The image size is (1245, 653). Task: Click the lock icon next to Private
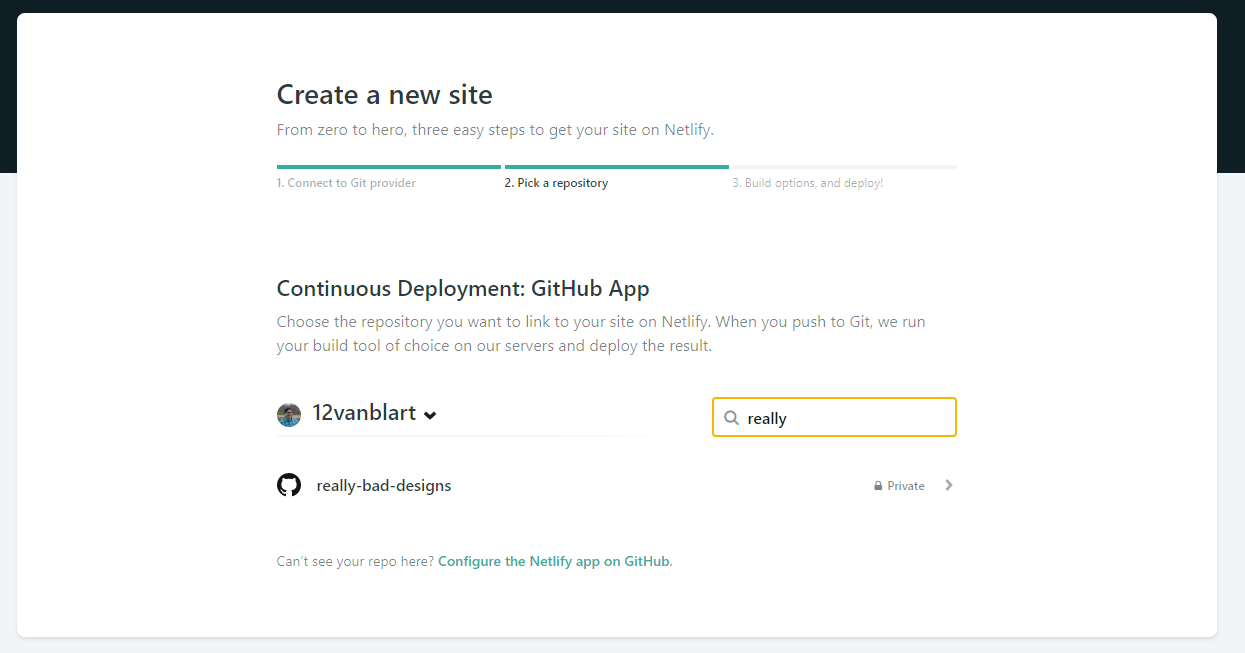pos(878,486)
